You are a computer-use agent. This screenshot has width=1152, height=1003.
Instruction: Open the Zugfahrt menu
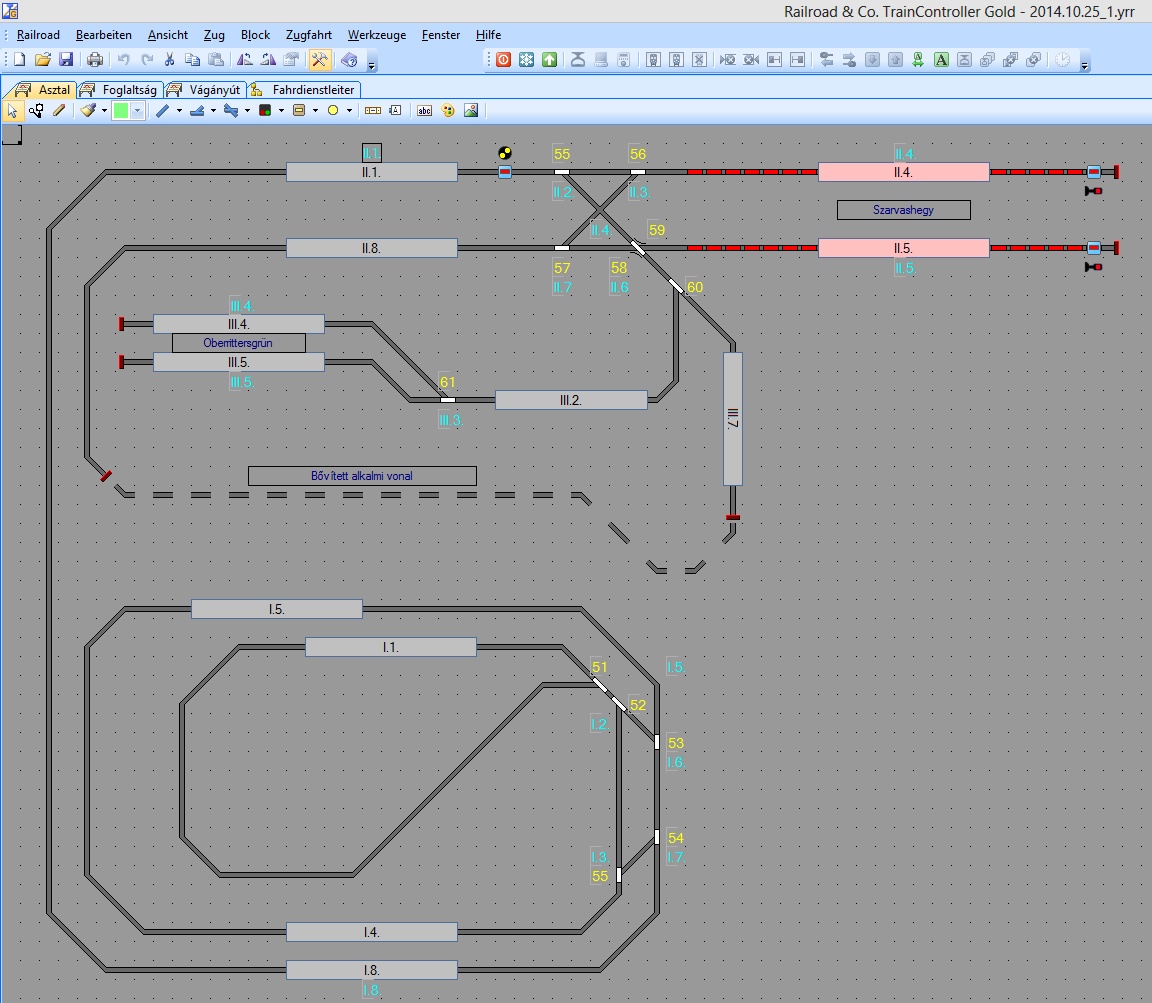(308, 35)
